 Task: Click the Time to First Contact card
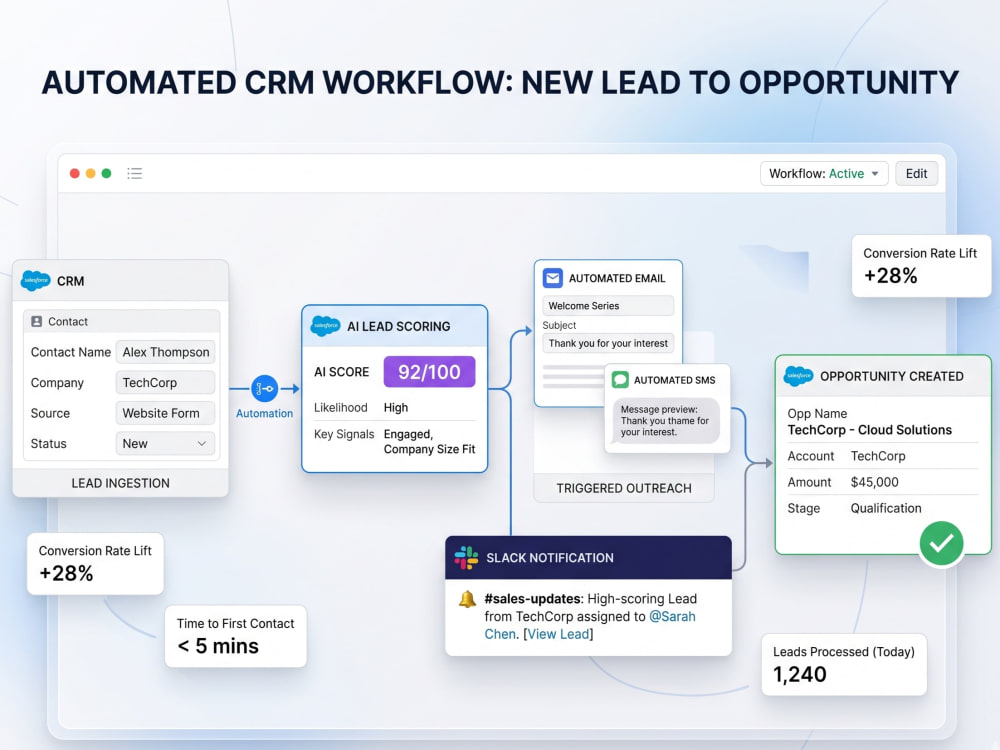coord(235,636)
